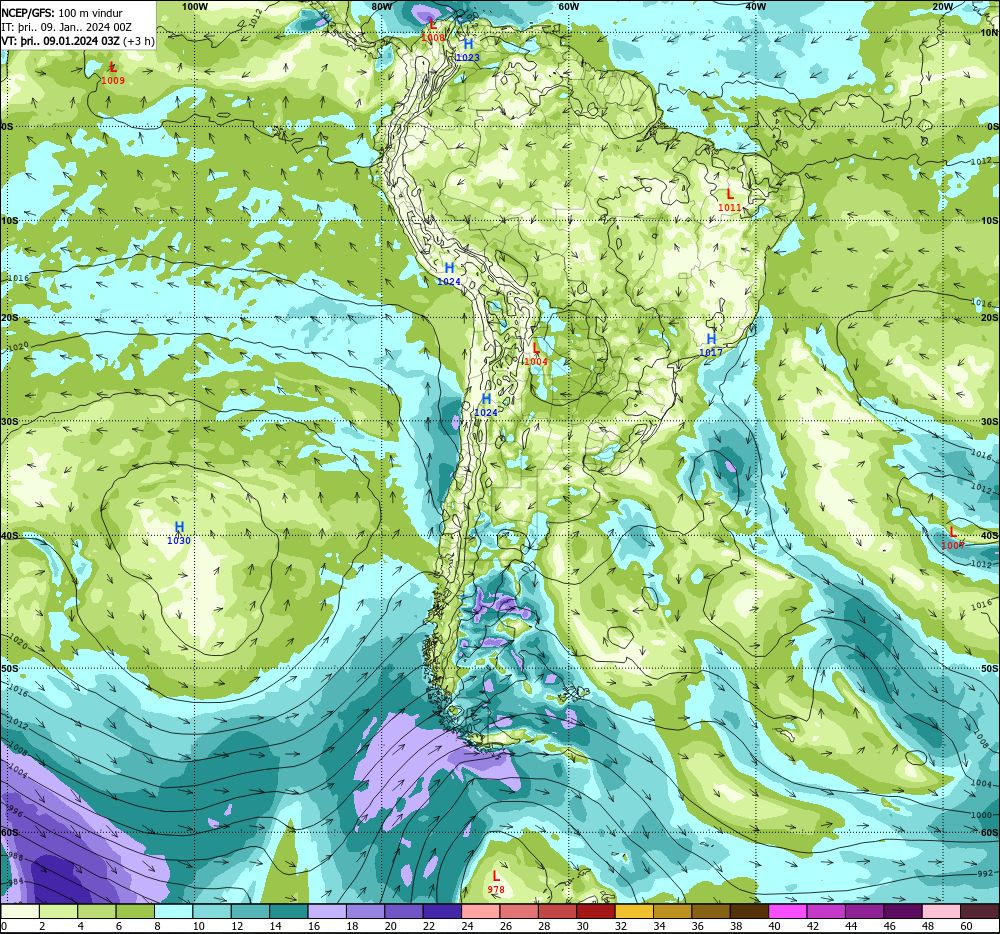The image size is (1000, 934).
Task: Click the legend value label 60
Action: (966, 926)
